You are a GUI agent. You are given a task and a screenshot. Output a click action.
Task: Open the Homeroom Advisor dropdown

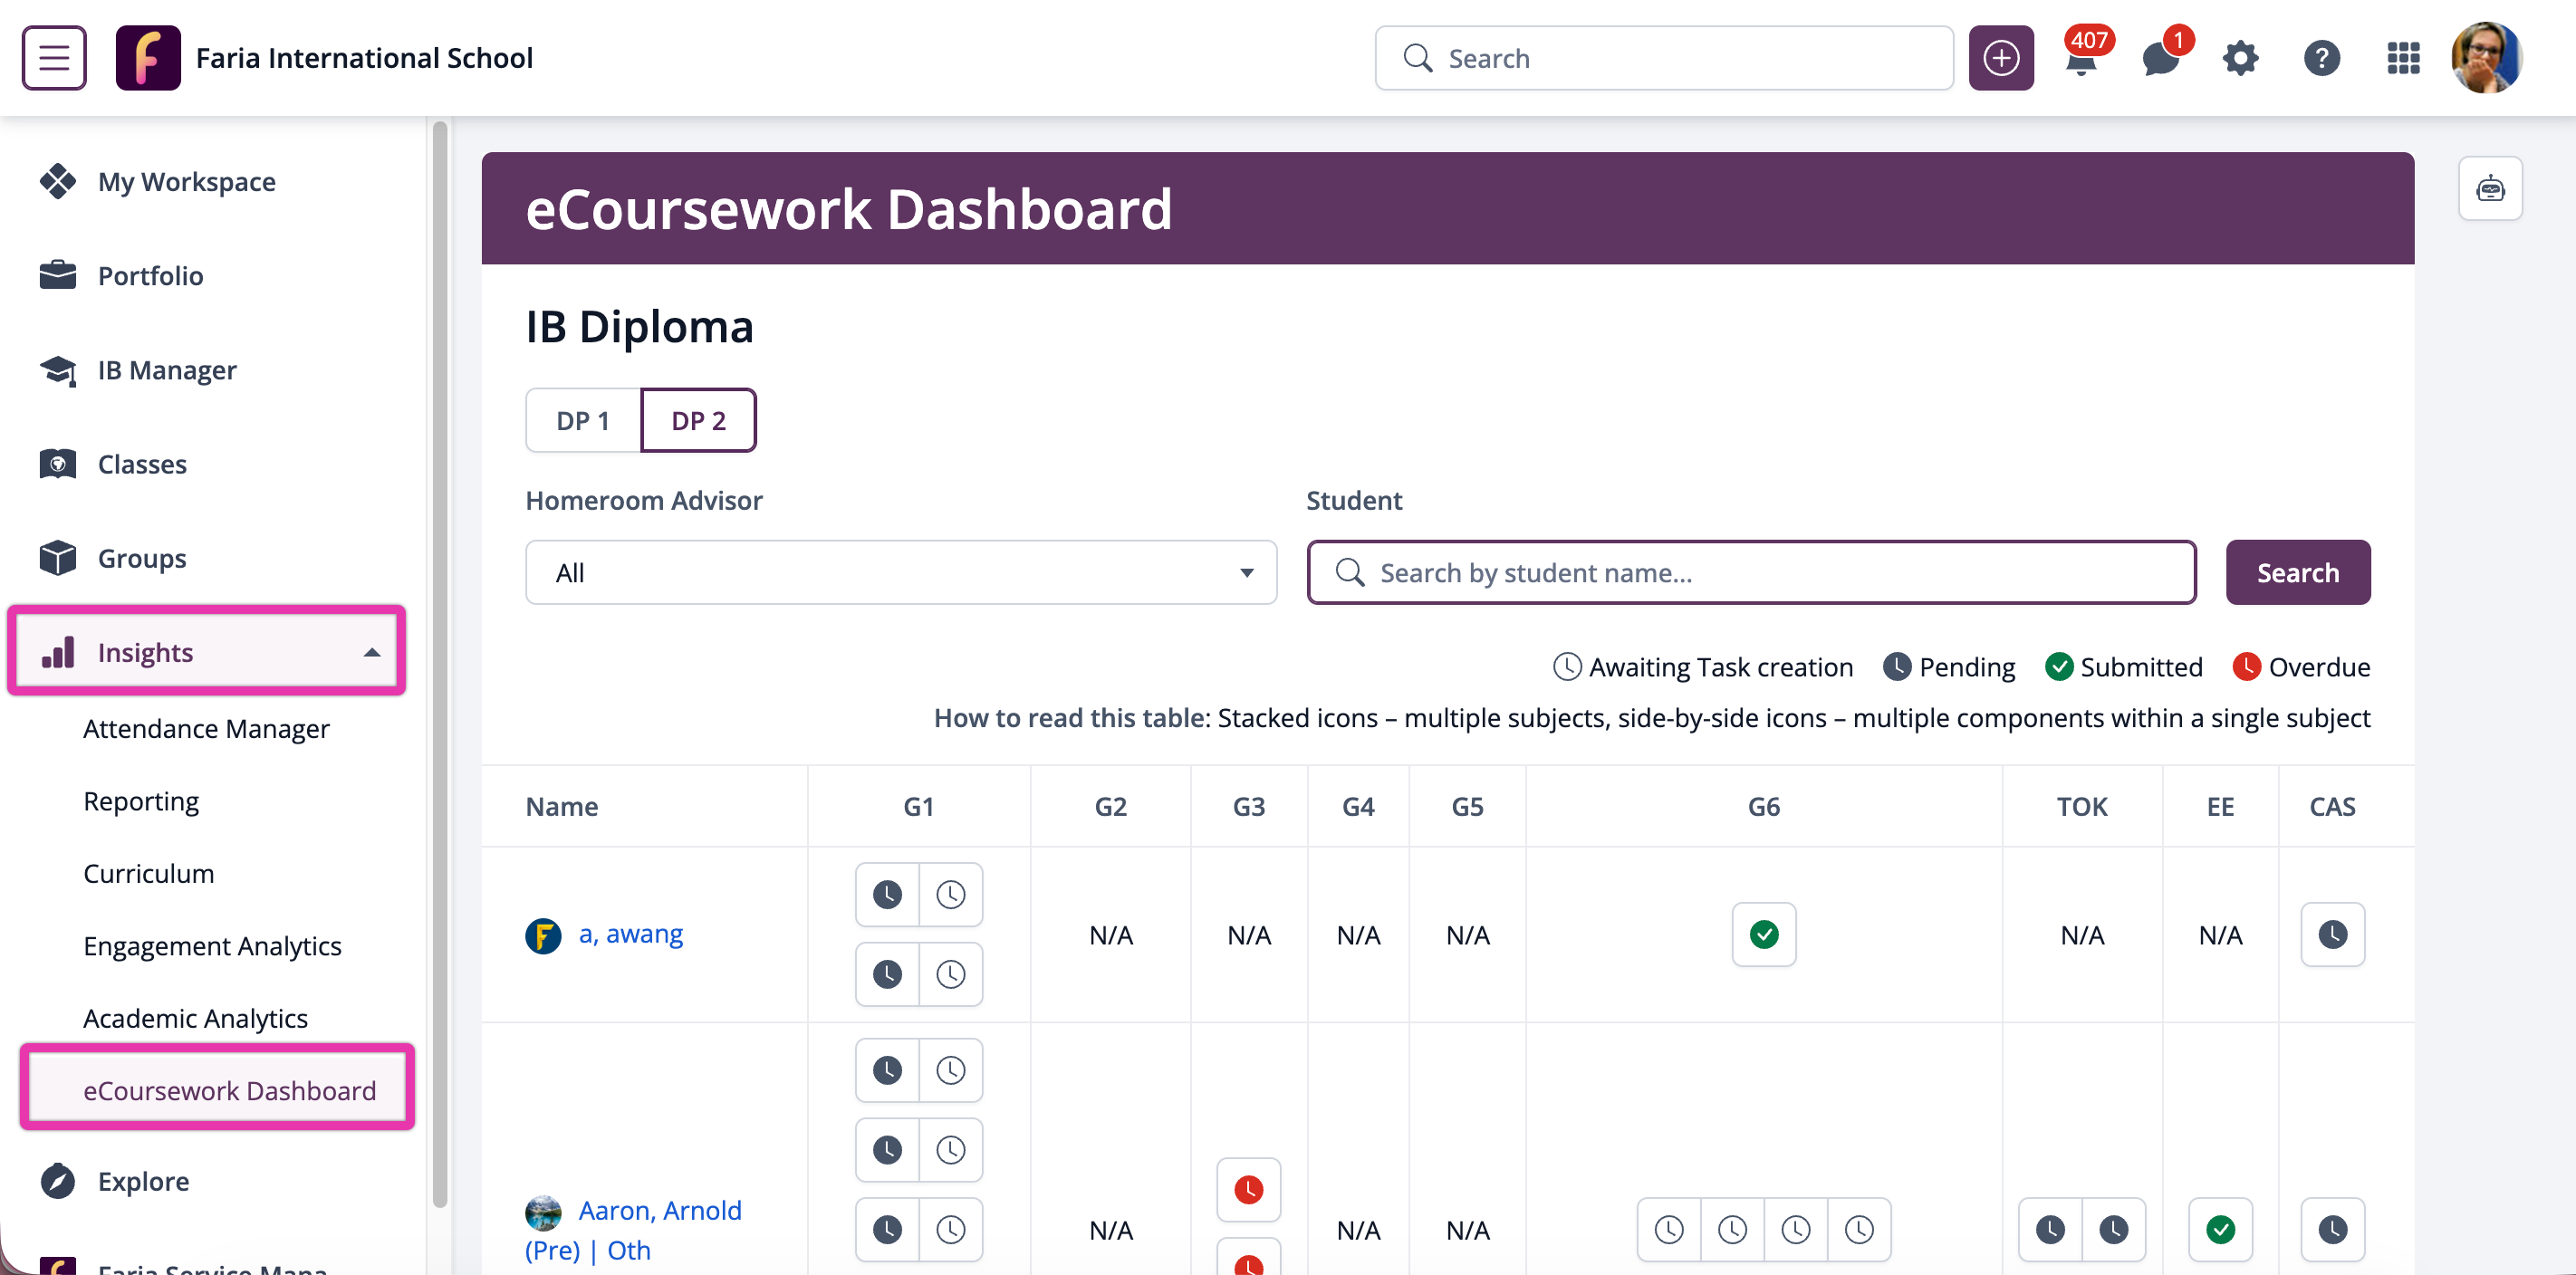(901, 572)
